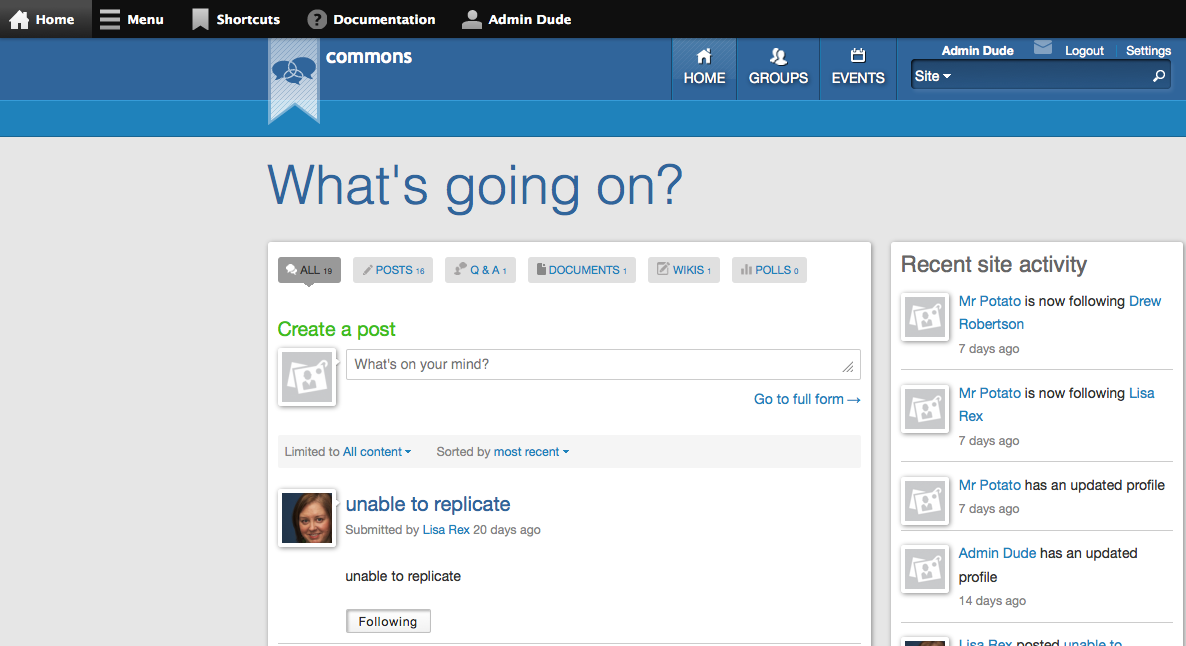Click the Logout link
Viewport: 1186px width, 646px height.
click(1084, 51)
